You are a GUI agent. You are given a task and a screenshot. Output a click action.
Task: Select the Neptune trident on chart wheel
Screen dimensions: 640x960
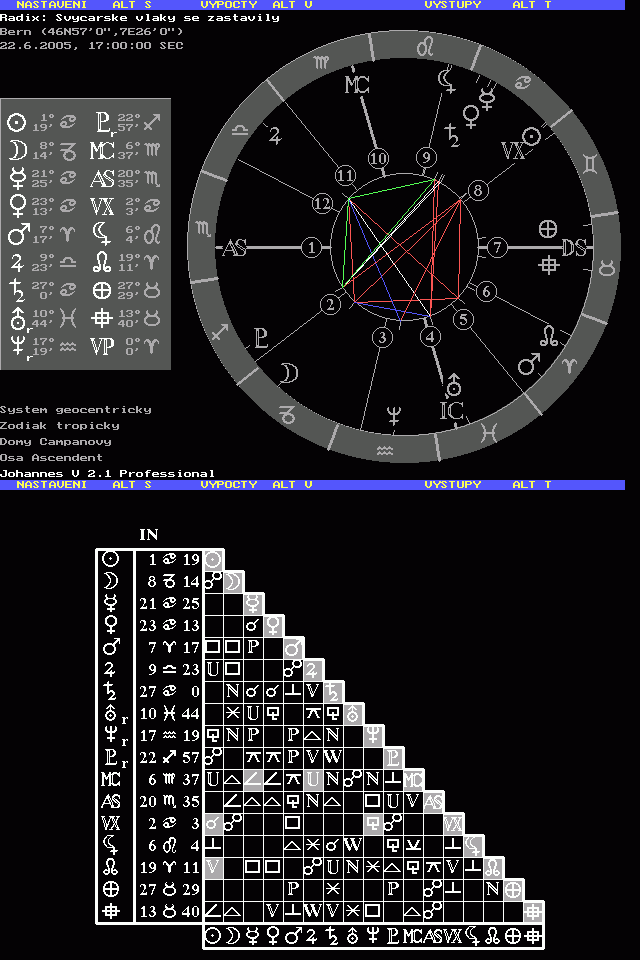[x=394, y=414]
